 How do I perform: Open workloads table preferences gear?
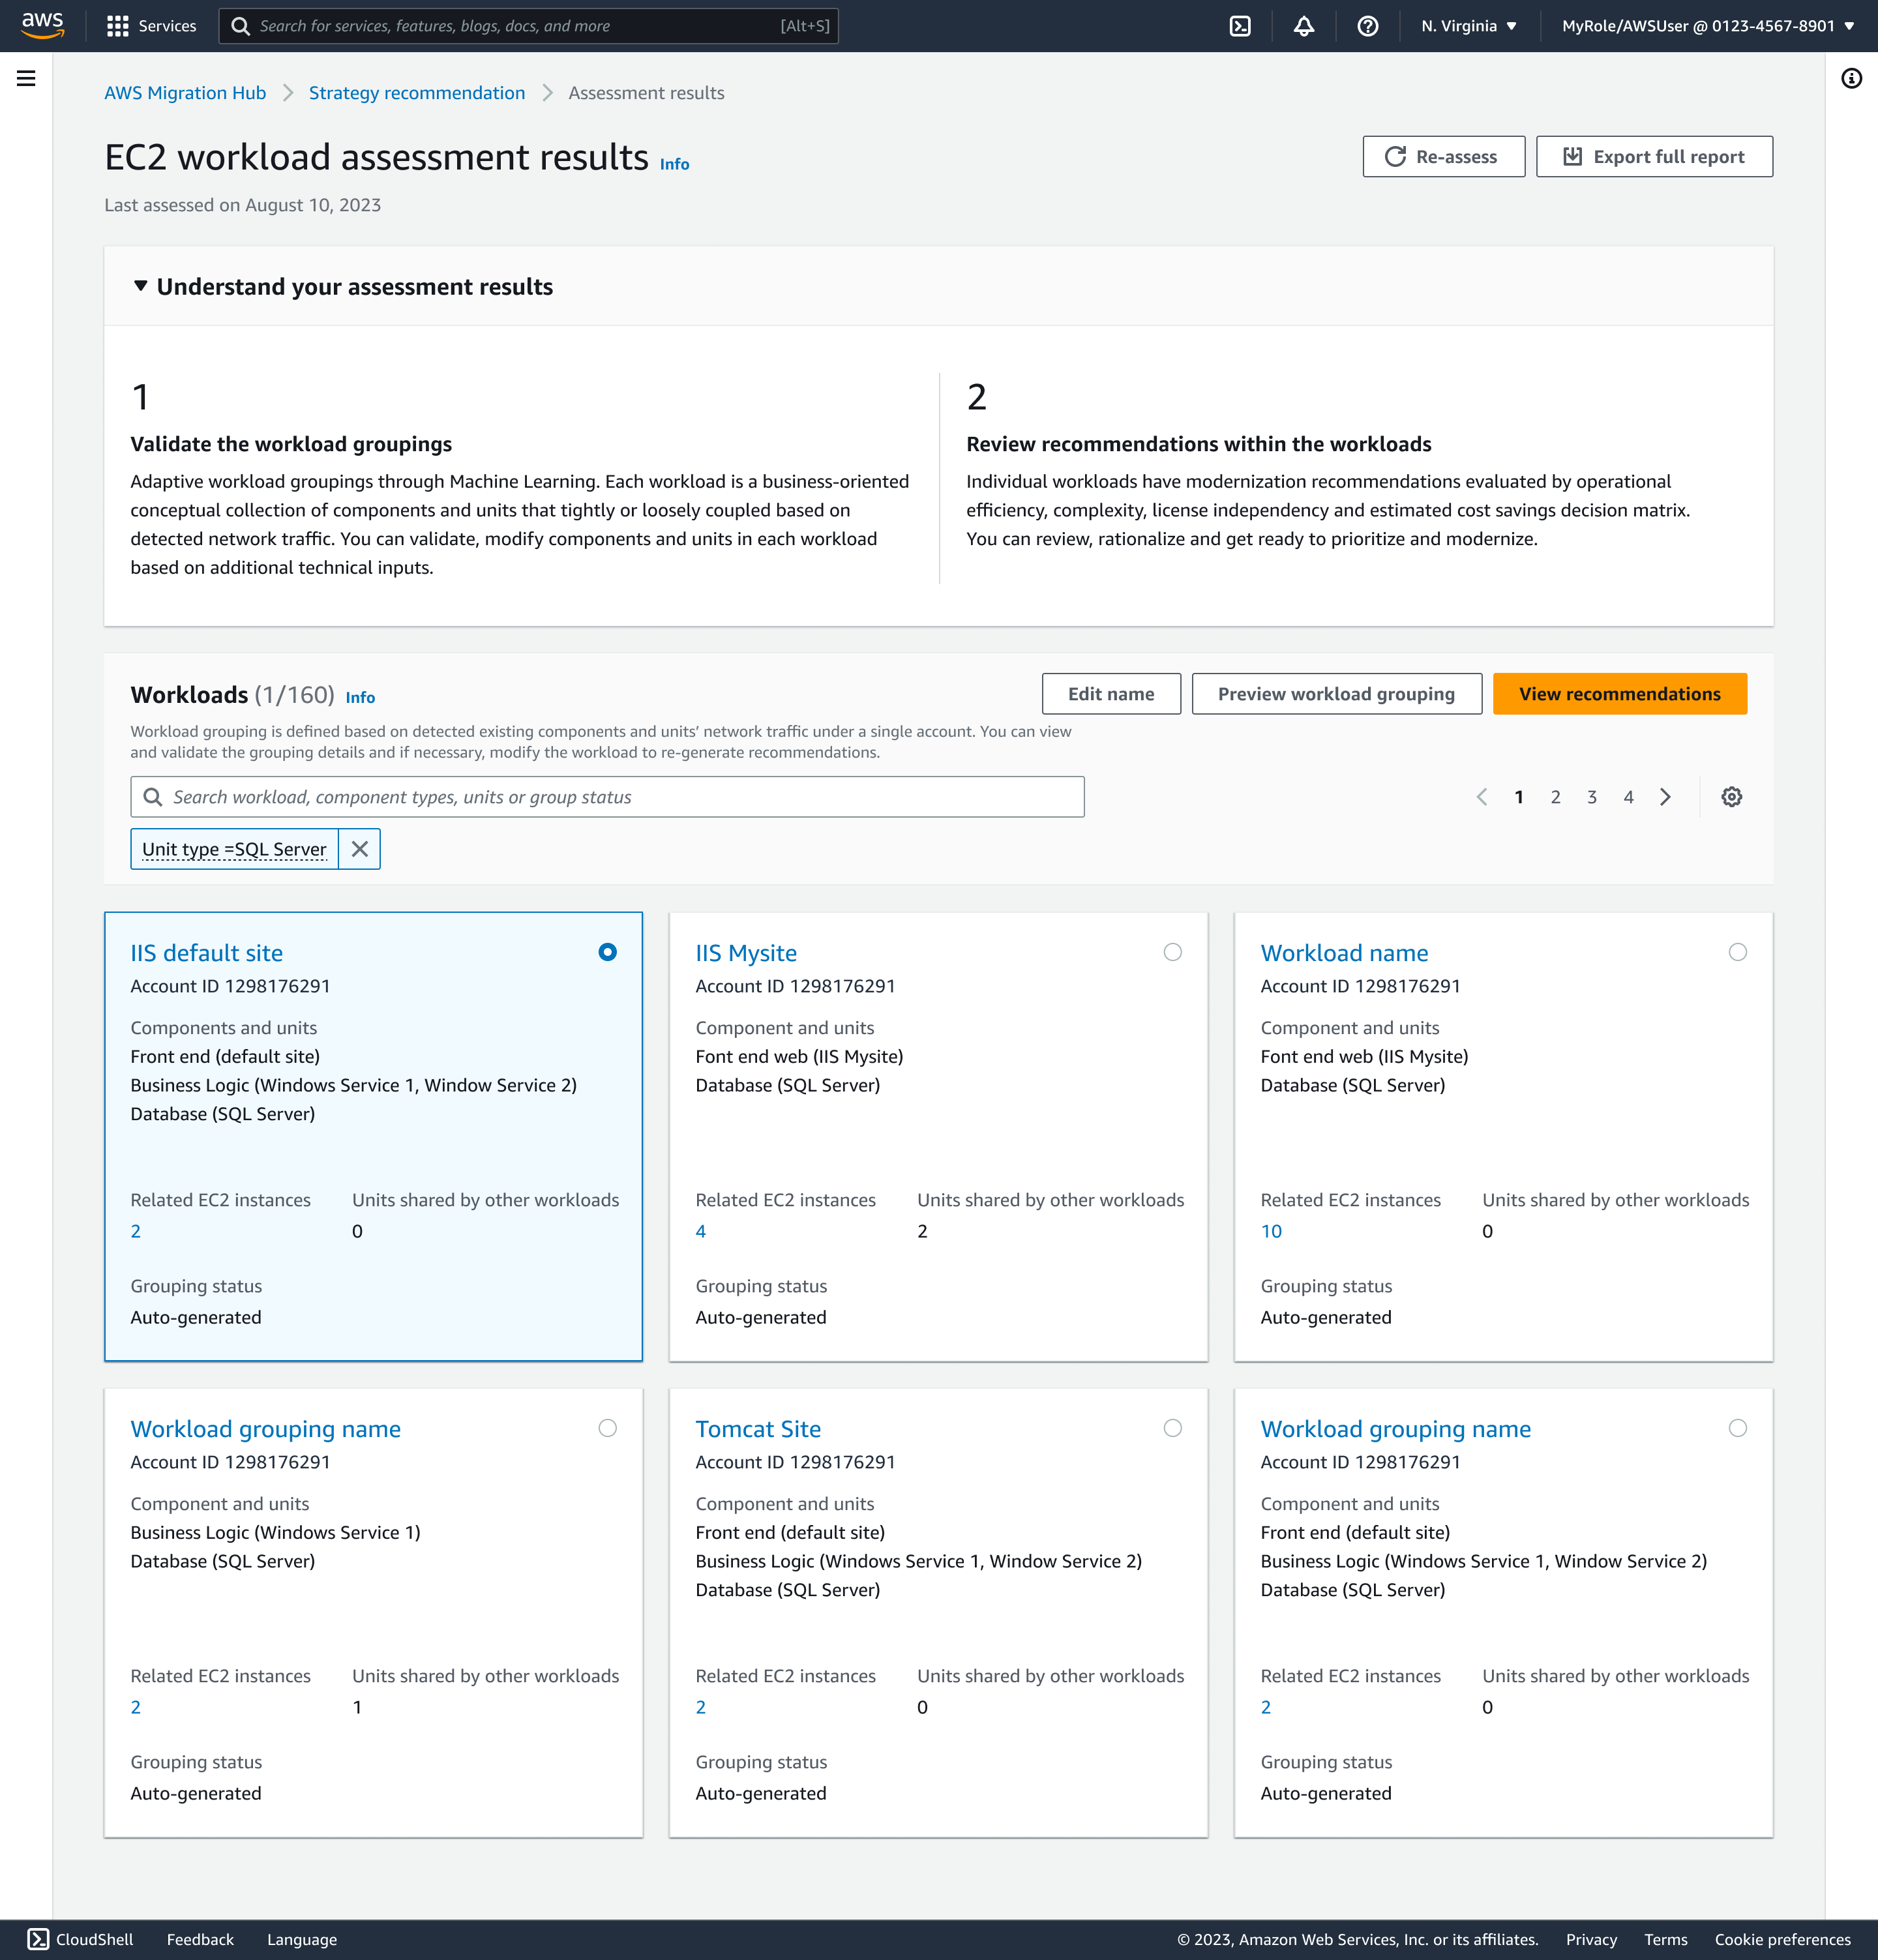click(1732, 797)
